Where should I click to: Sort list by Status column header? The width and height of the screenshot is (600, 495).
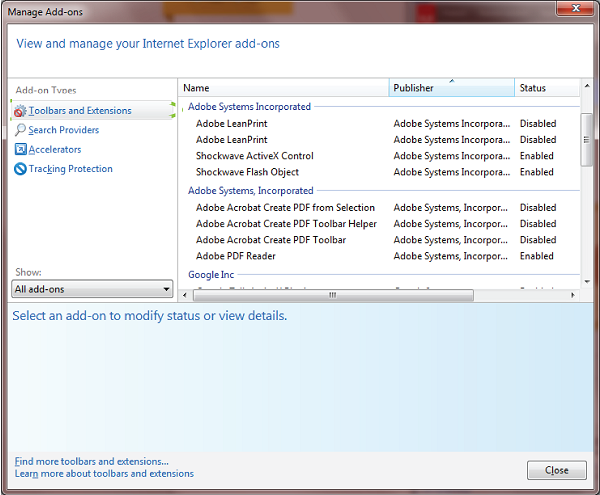tap(547, 88)
